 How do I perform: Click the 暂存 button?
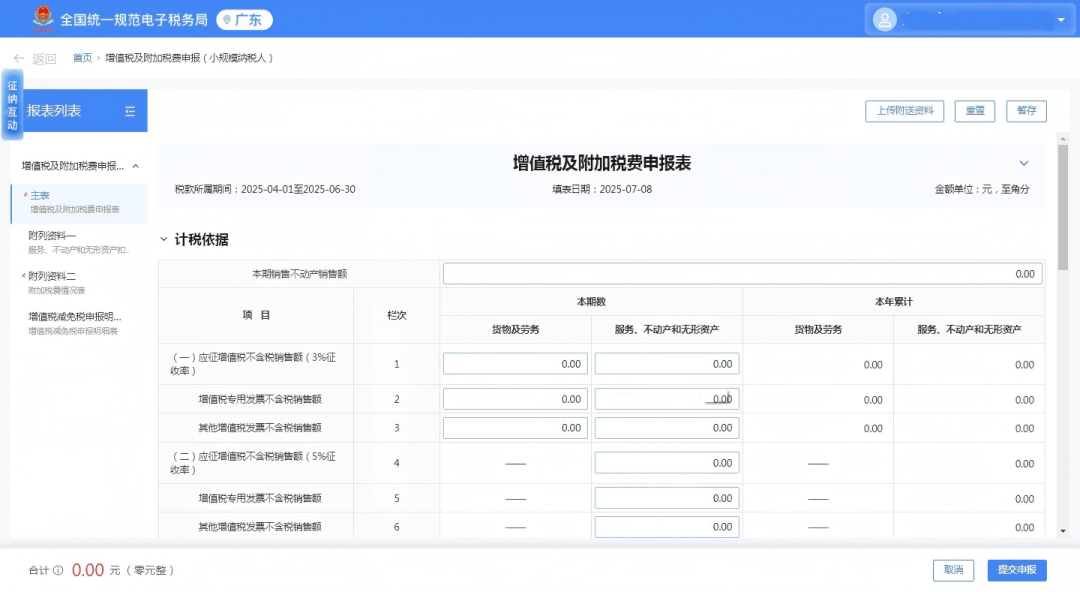(x=1026, y=111)
